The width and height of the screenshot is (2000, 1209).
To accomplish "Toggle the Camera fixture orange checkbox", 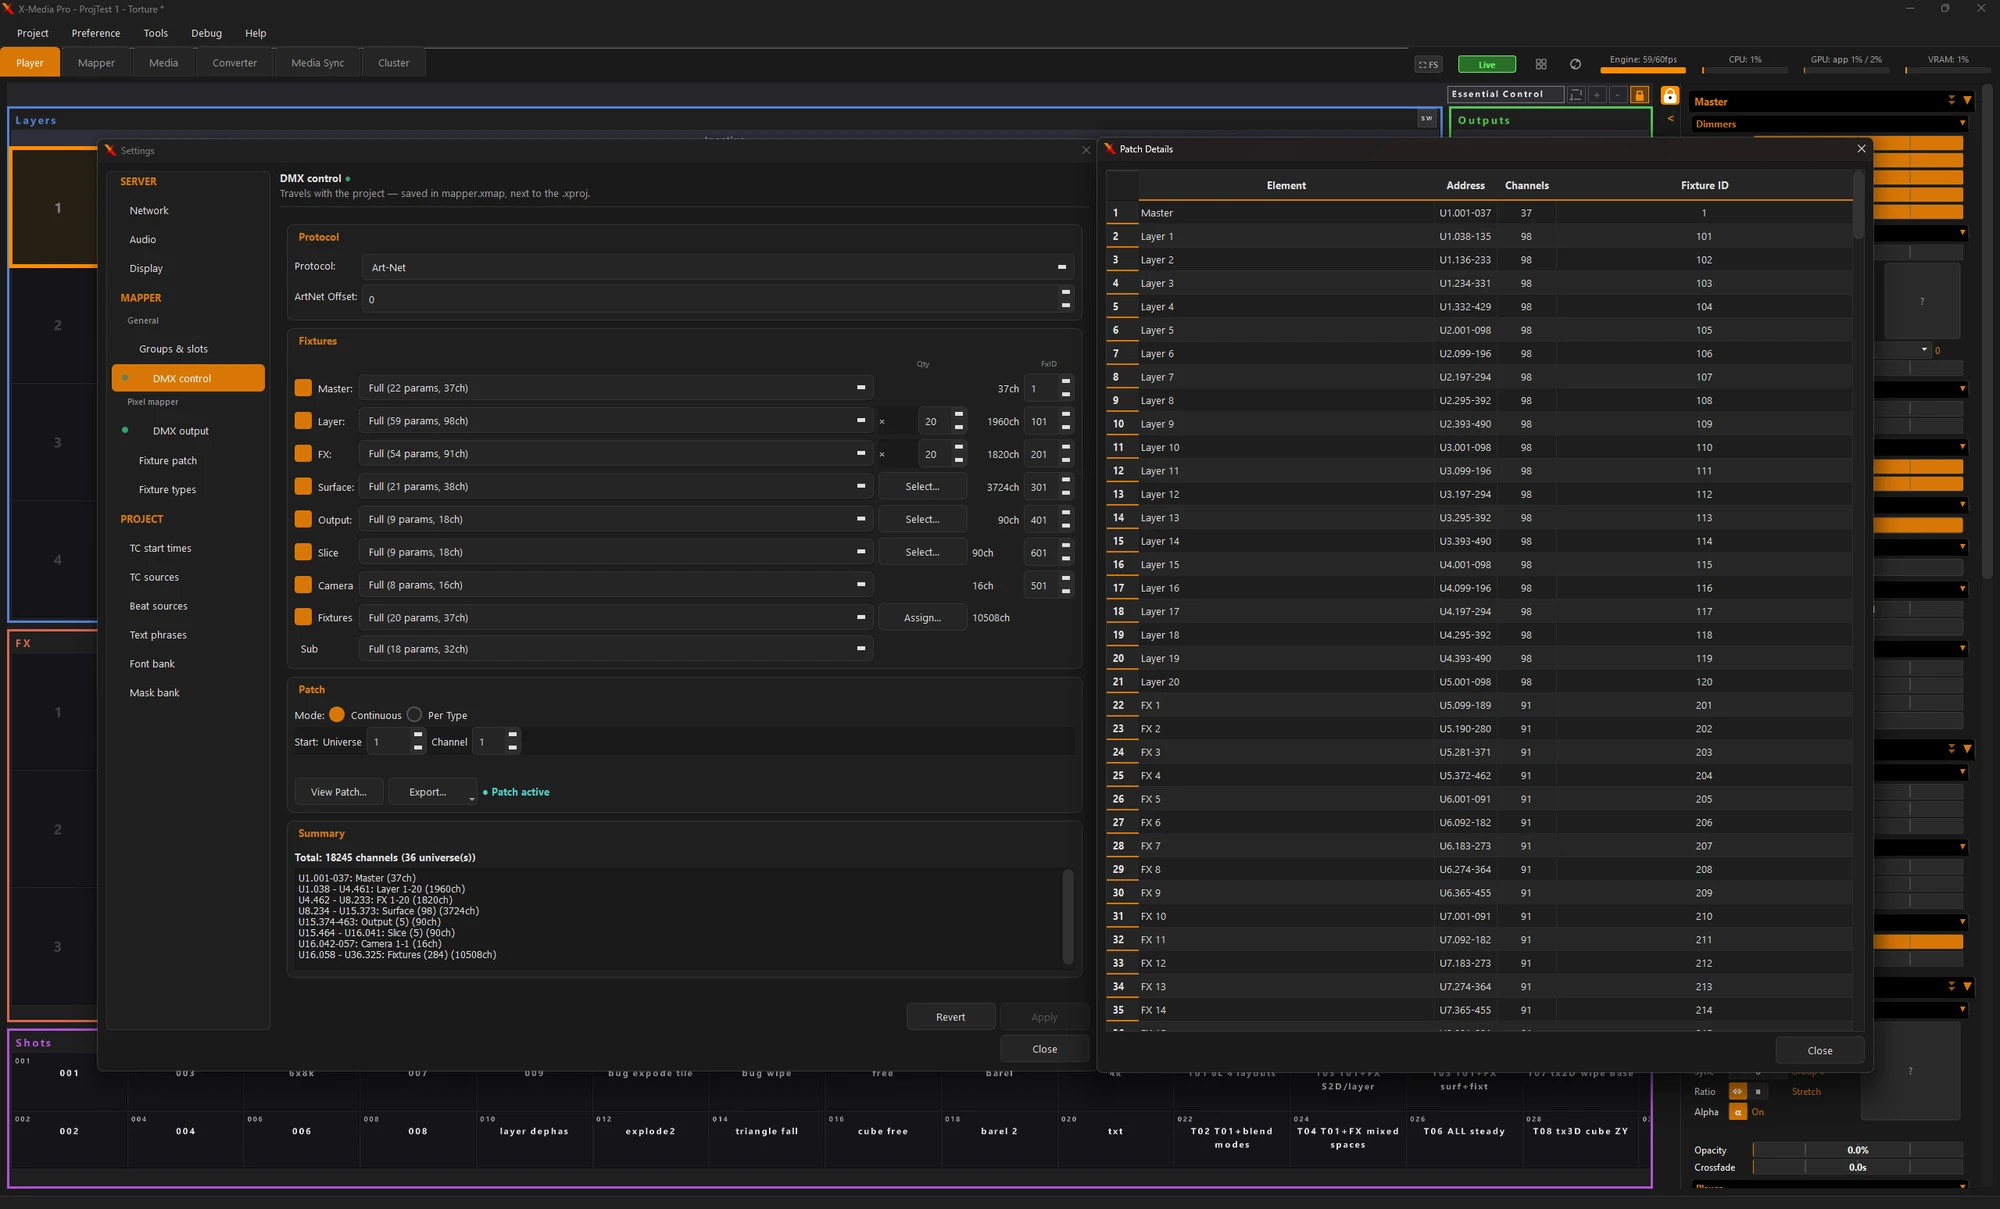I will [x=303, y=585].
